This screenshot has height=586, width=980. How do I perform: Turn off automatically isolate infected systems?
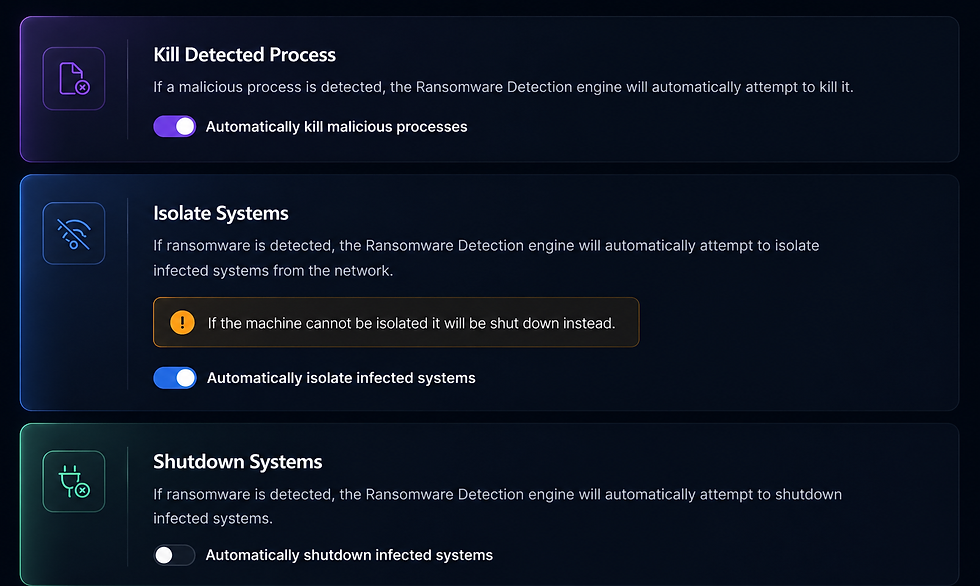(x=175, y=378)
